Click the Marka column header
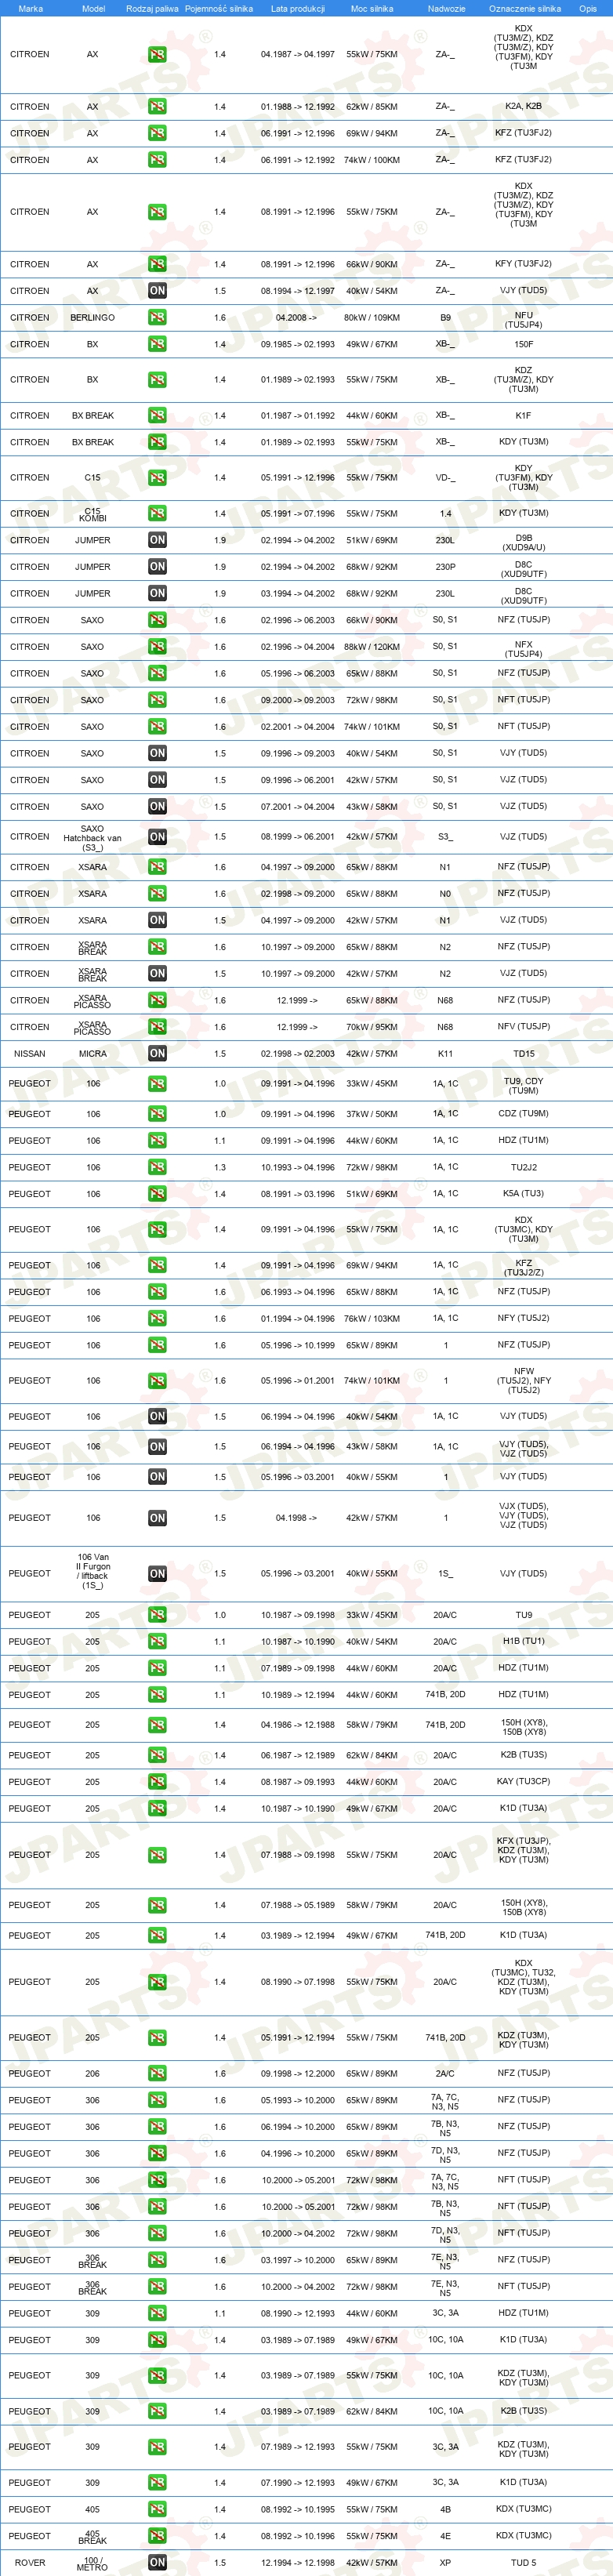The height and width of the screenshot is (2576, 613). click(x=30, y=8)
